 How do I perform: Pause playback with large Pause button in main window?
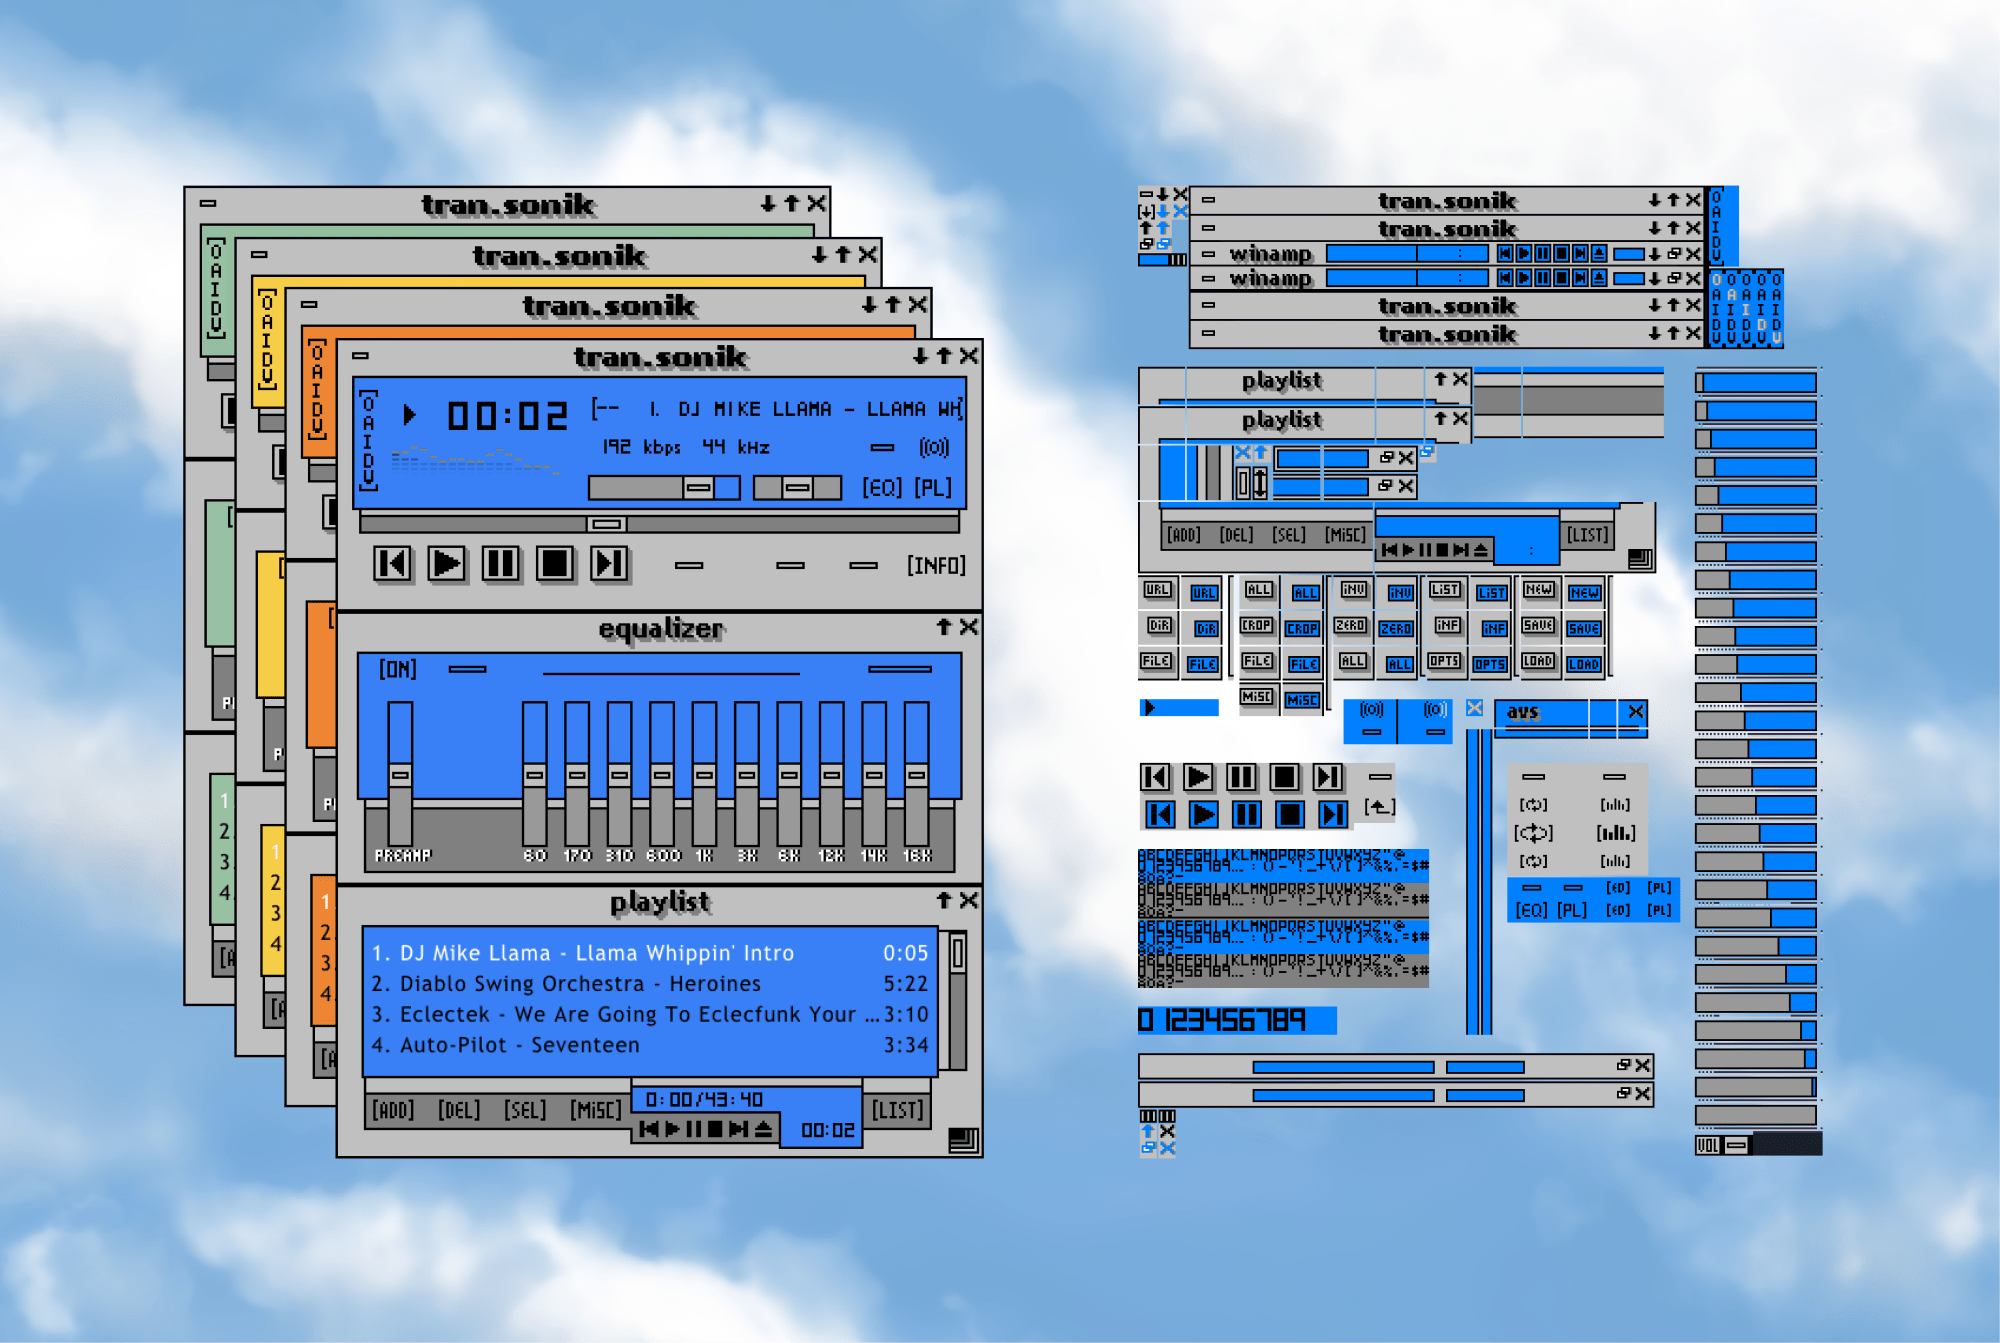(500, 564)
